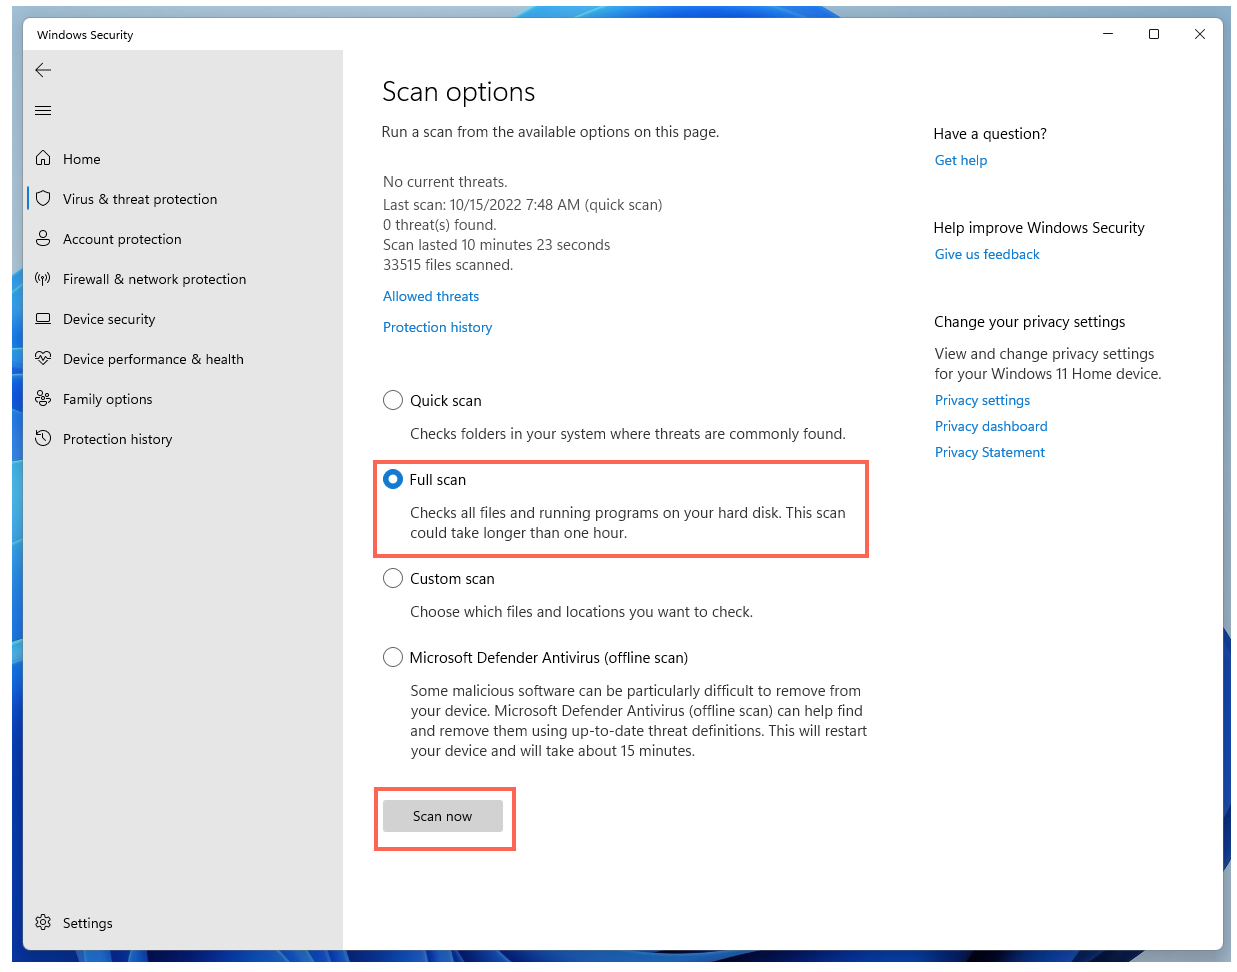Click the Family options people icon
This screenshot has height=972, width=1237.
click(x=43, y=398)
